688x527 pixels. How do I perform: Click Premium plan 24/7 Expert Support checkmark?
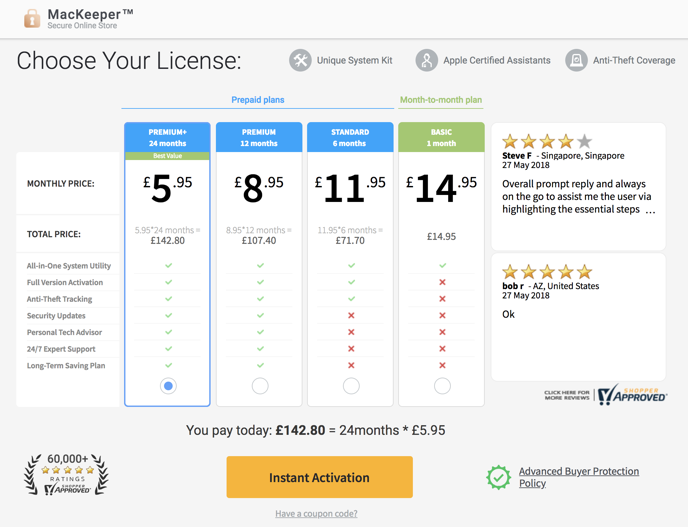click(260, 349)
